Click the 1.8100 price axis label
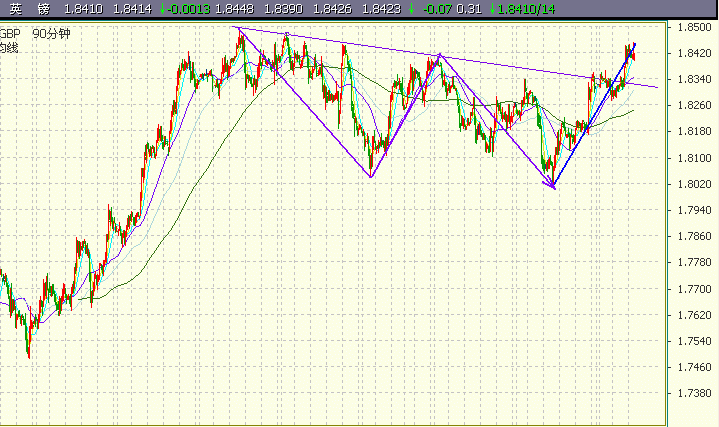This screenshot has height=427, width=719. [x=694, y=158]
